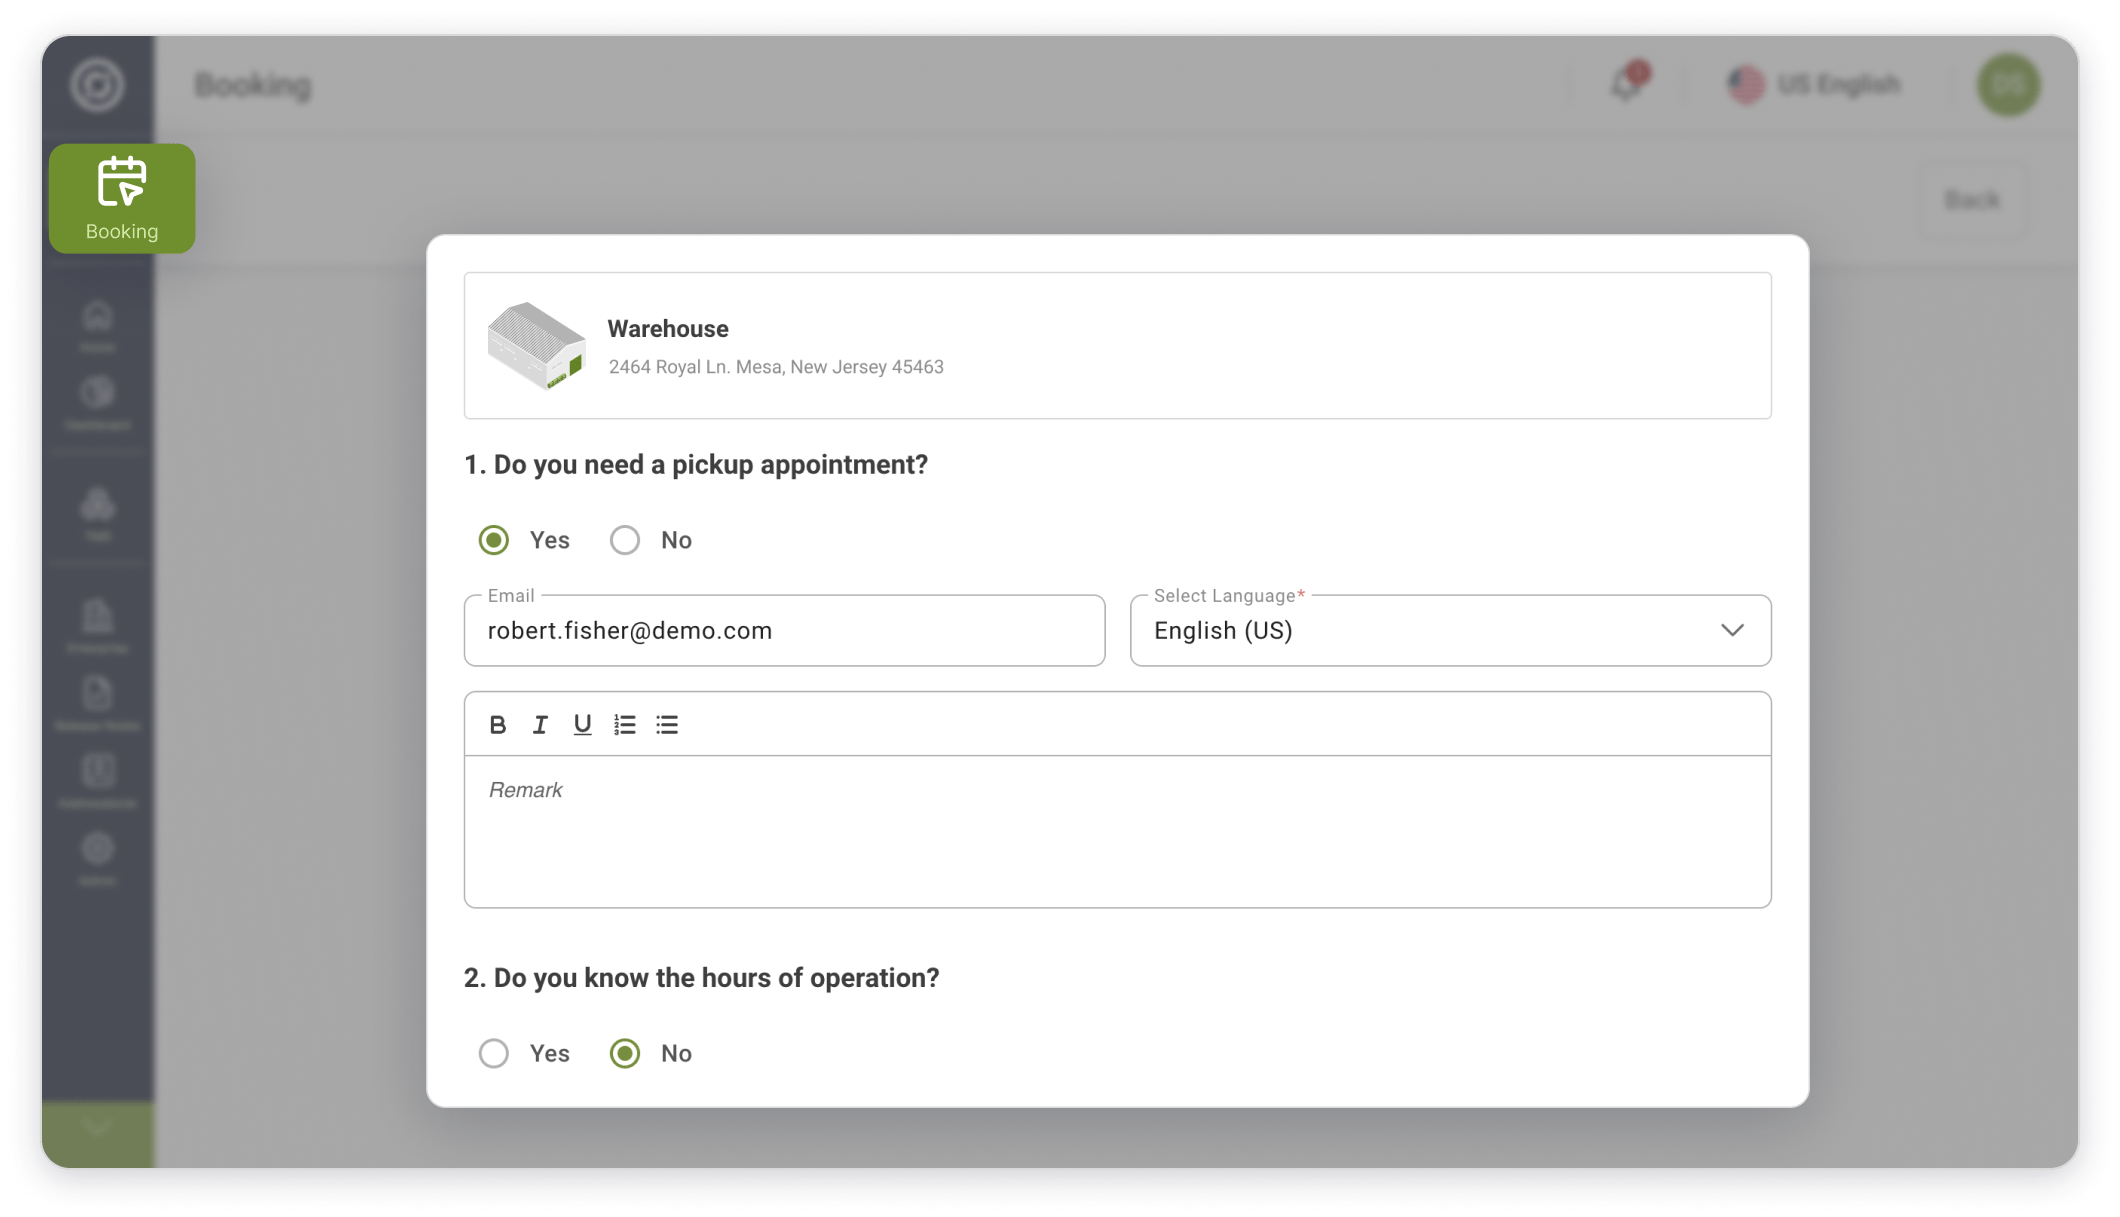Open the user avatar profile
The image size is (2120, 1217).
[2008, 85]
